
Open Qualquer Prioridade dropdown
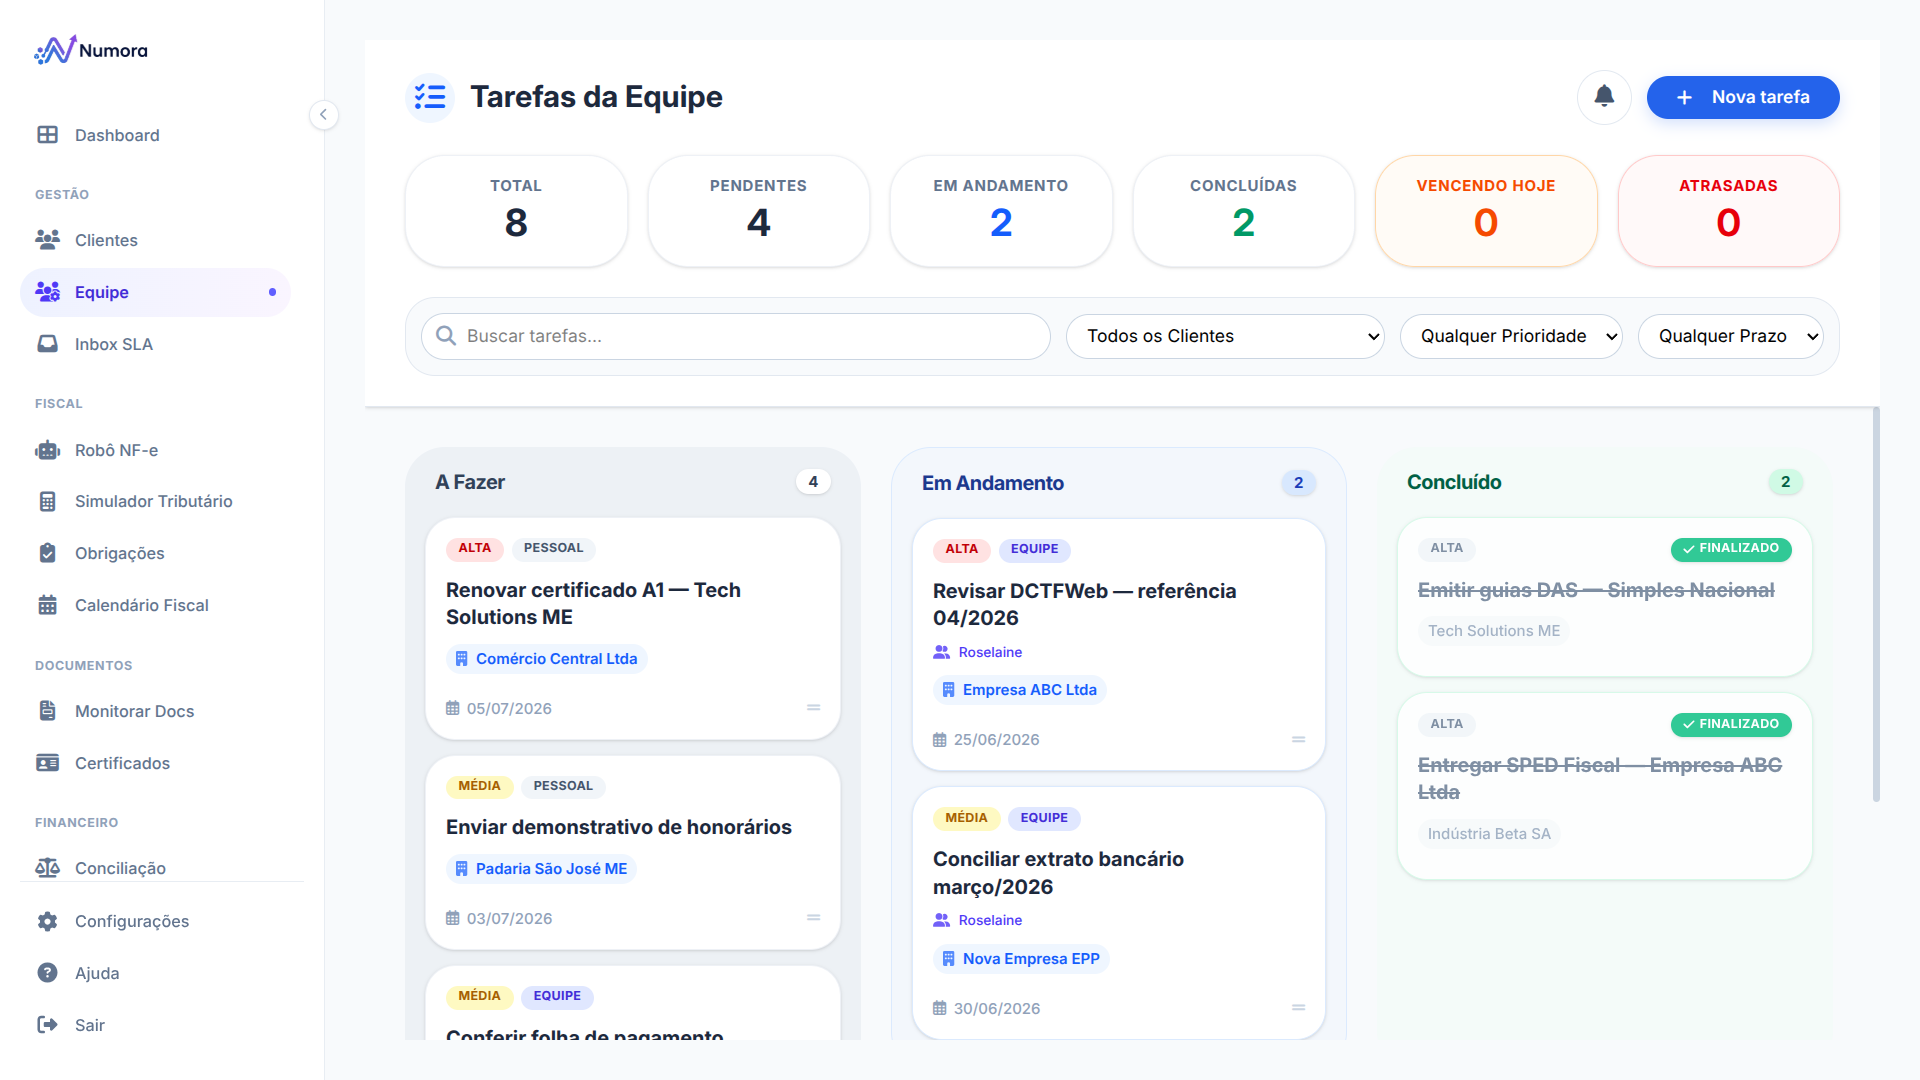(x=1511, y=336)
